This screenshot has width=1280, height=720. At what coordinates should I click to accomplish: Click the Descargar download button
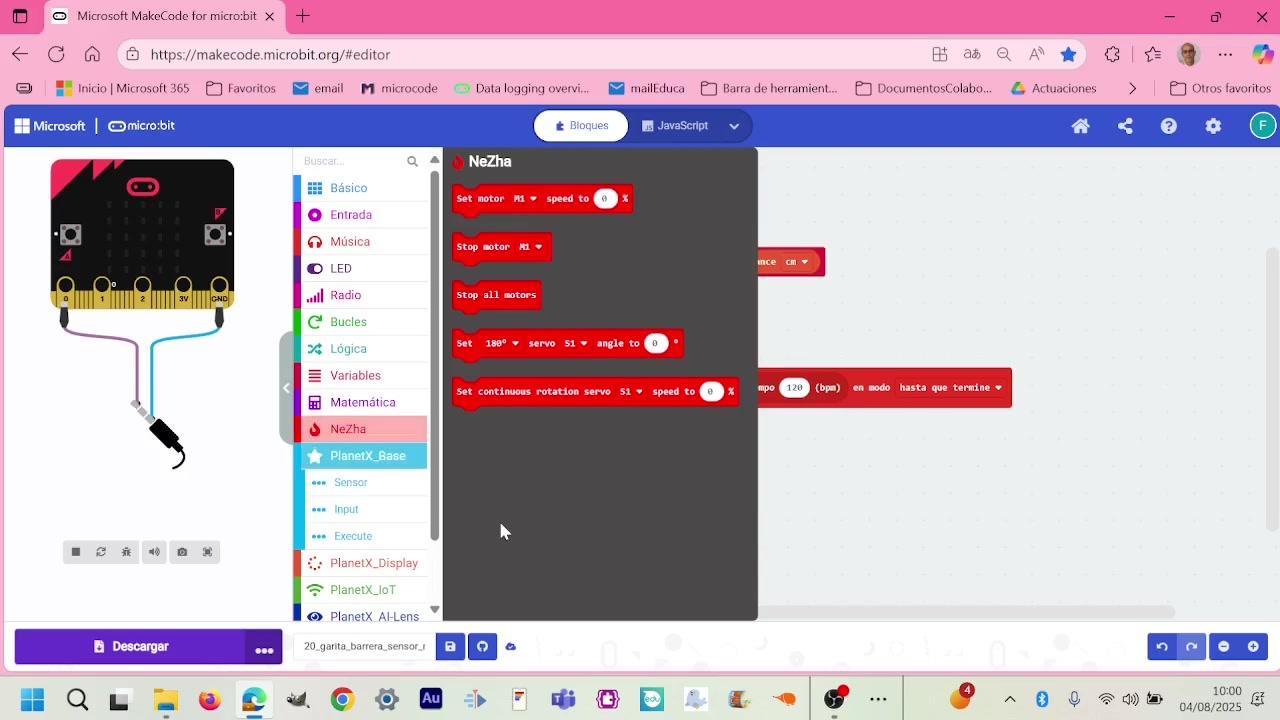coord(130,647)
